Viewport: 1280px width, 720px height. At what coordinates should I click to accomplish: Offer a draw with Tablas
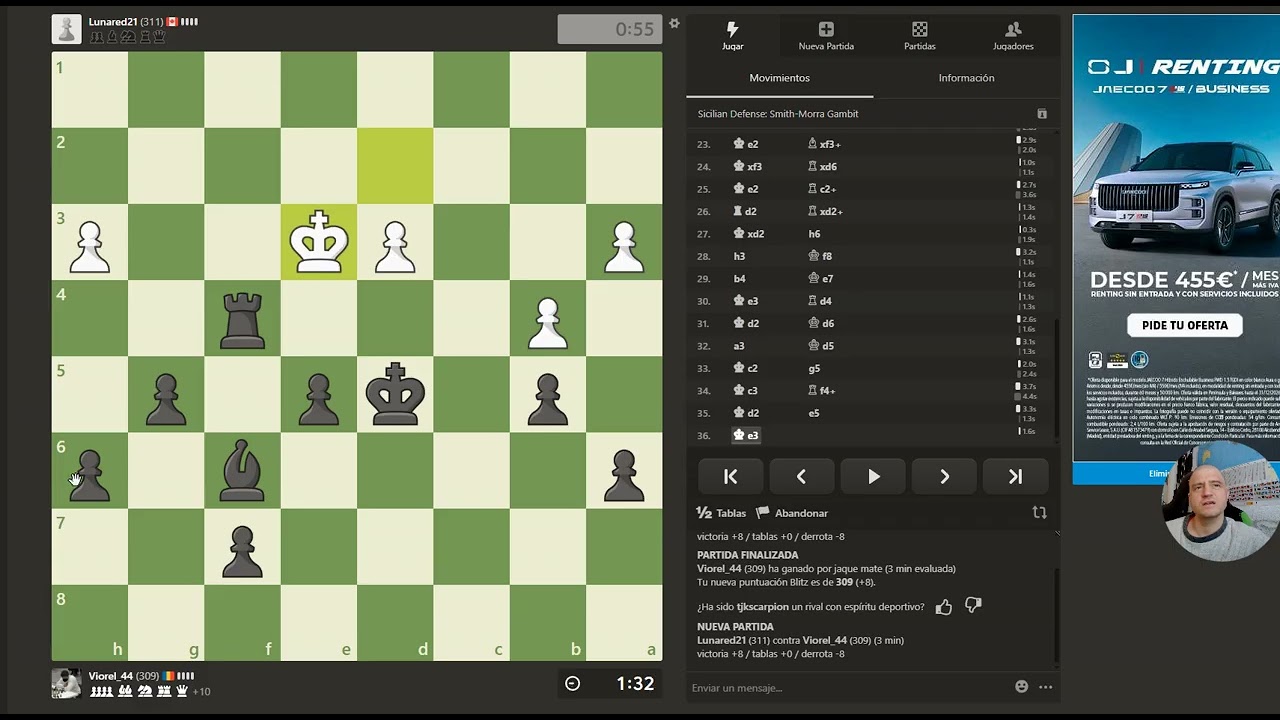tap(721, 513)
